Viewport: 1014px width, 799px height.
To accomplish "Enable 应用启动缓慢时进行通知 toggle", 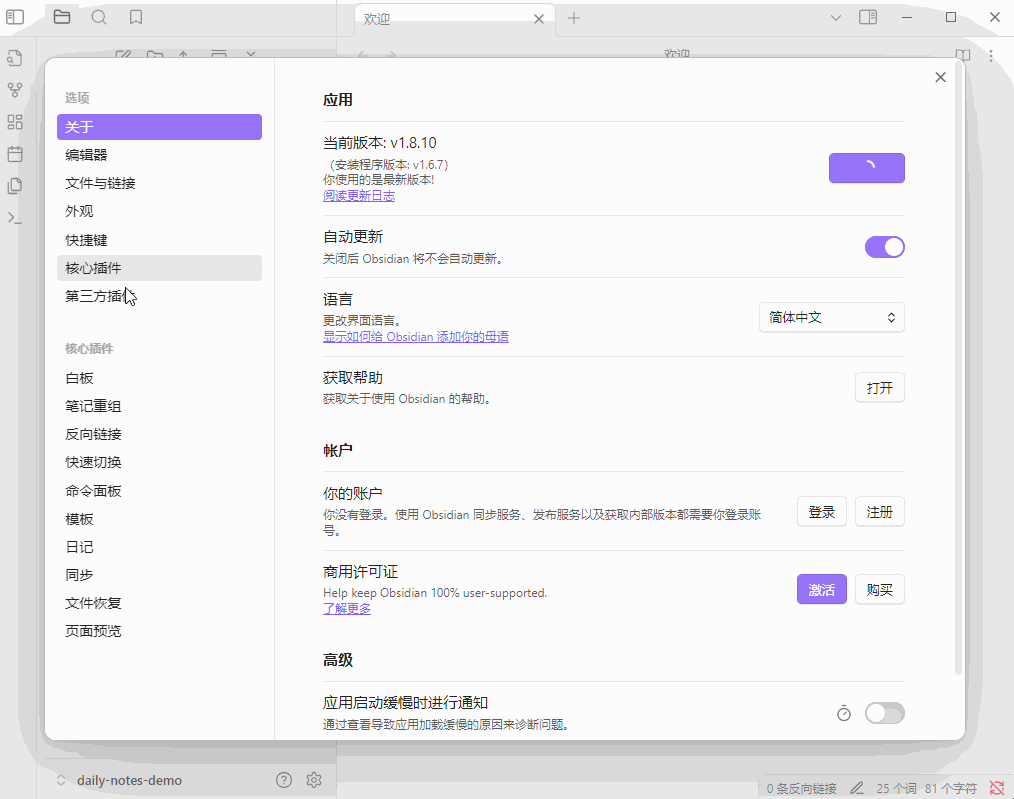I will [x=885, y=713].
